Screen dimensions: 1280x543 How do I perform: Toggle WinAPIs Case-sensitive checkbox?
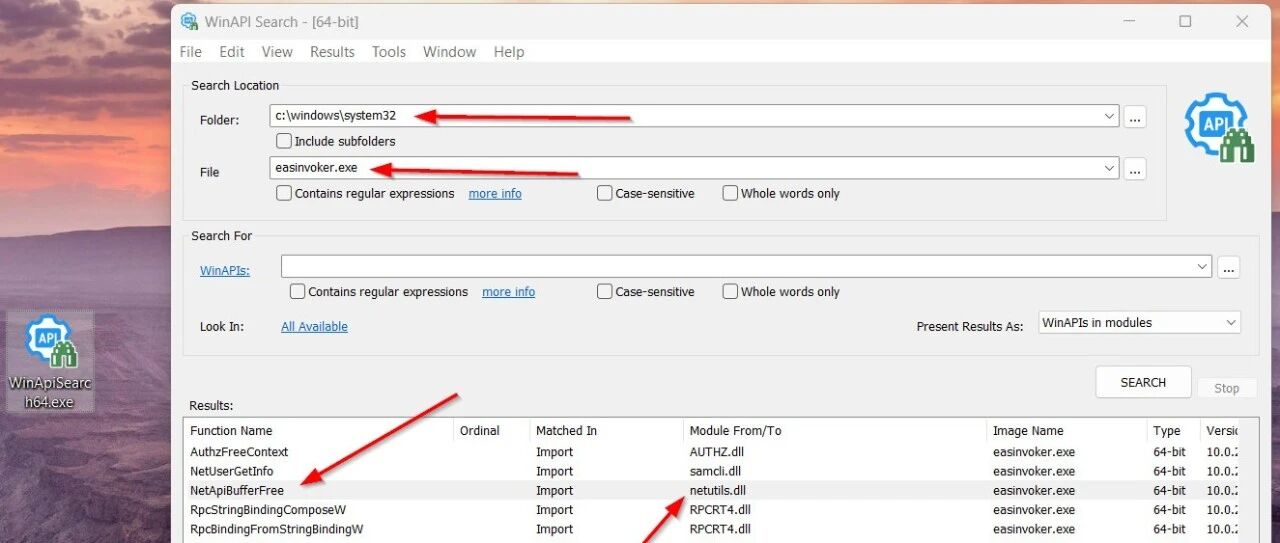605,292
